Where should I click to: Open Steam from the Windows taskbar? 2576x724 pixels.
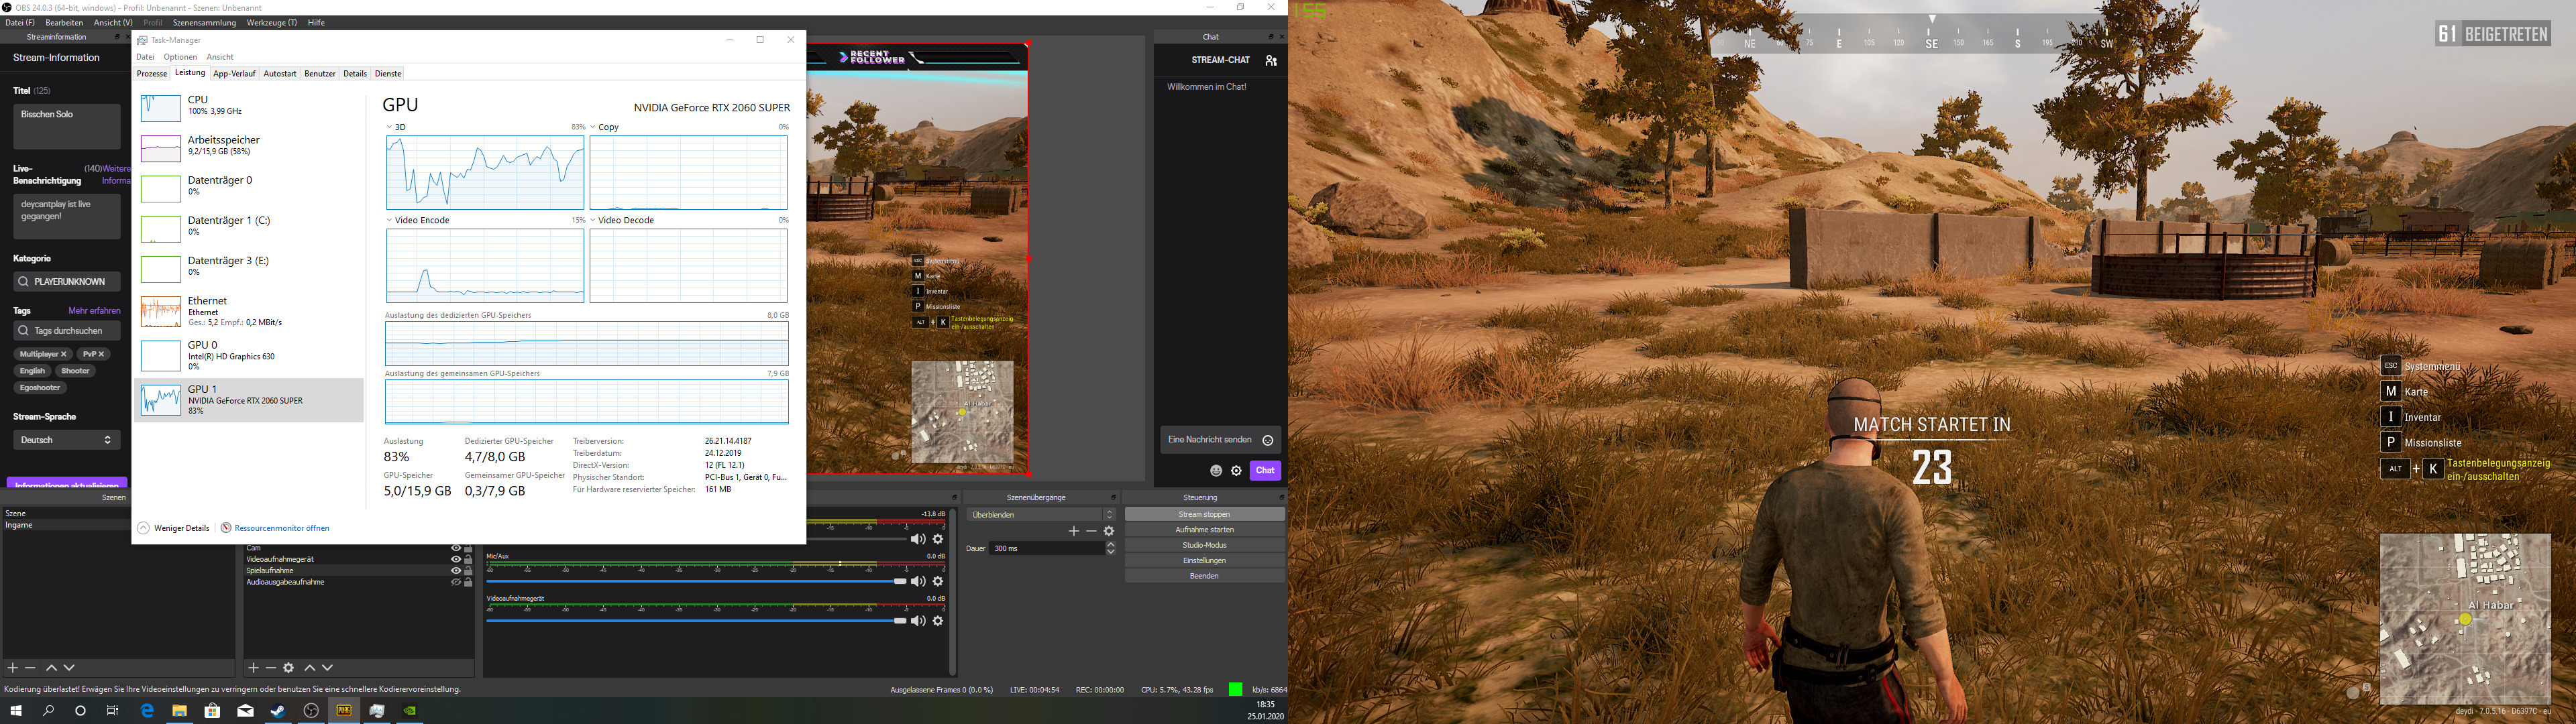pos(278,711)
